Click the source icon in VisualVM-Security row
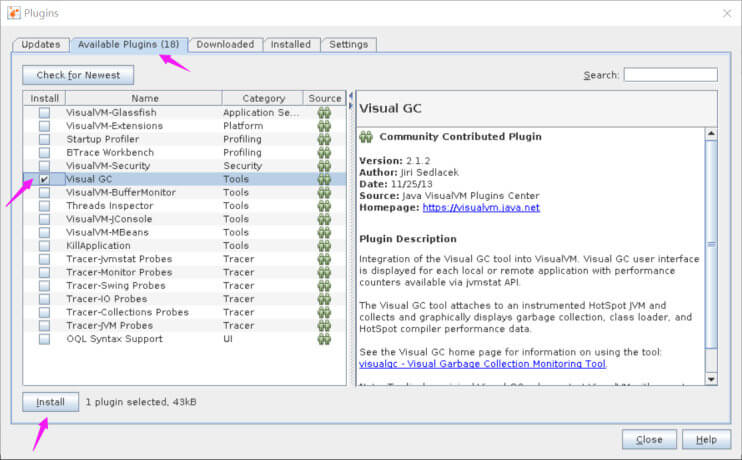 324,166
